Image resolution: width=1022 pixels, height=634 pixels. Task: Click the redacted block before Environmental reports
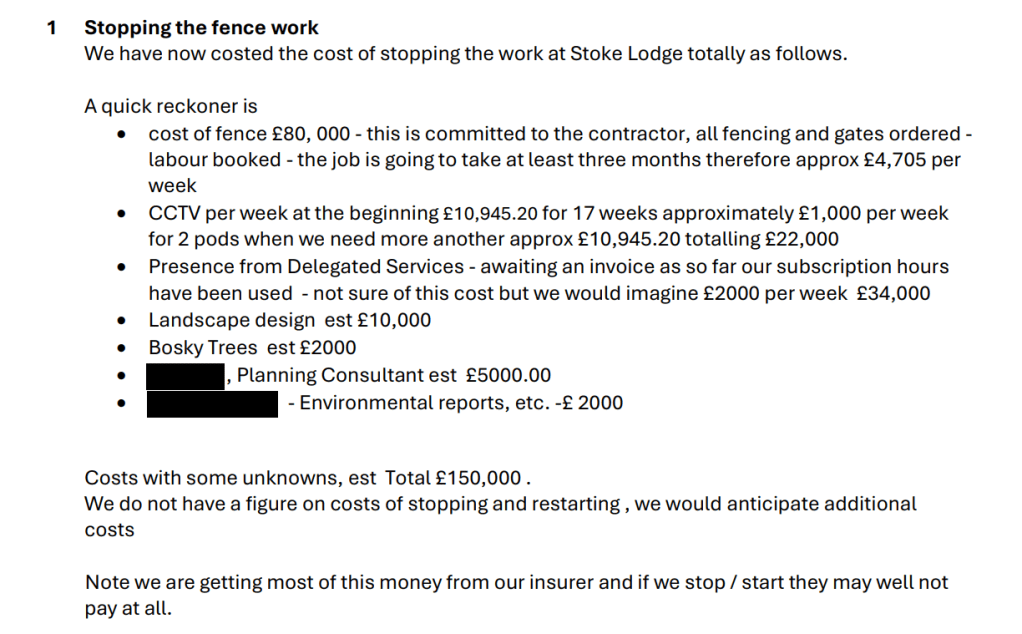[x=211, y=403]
